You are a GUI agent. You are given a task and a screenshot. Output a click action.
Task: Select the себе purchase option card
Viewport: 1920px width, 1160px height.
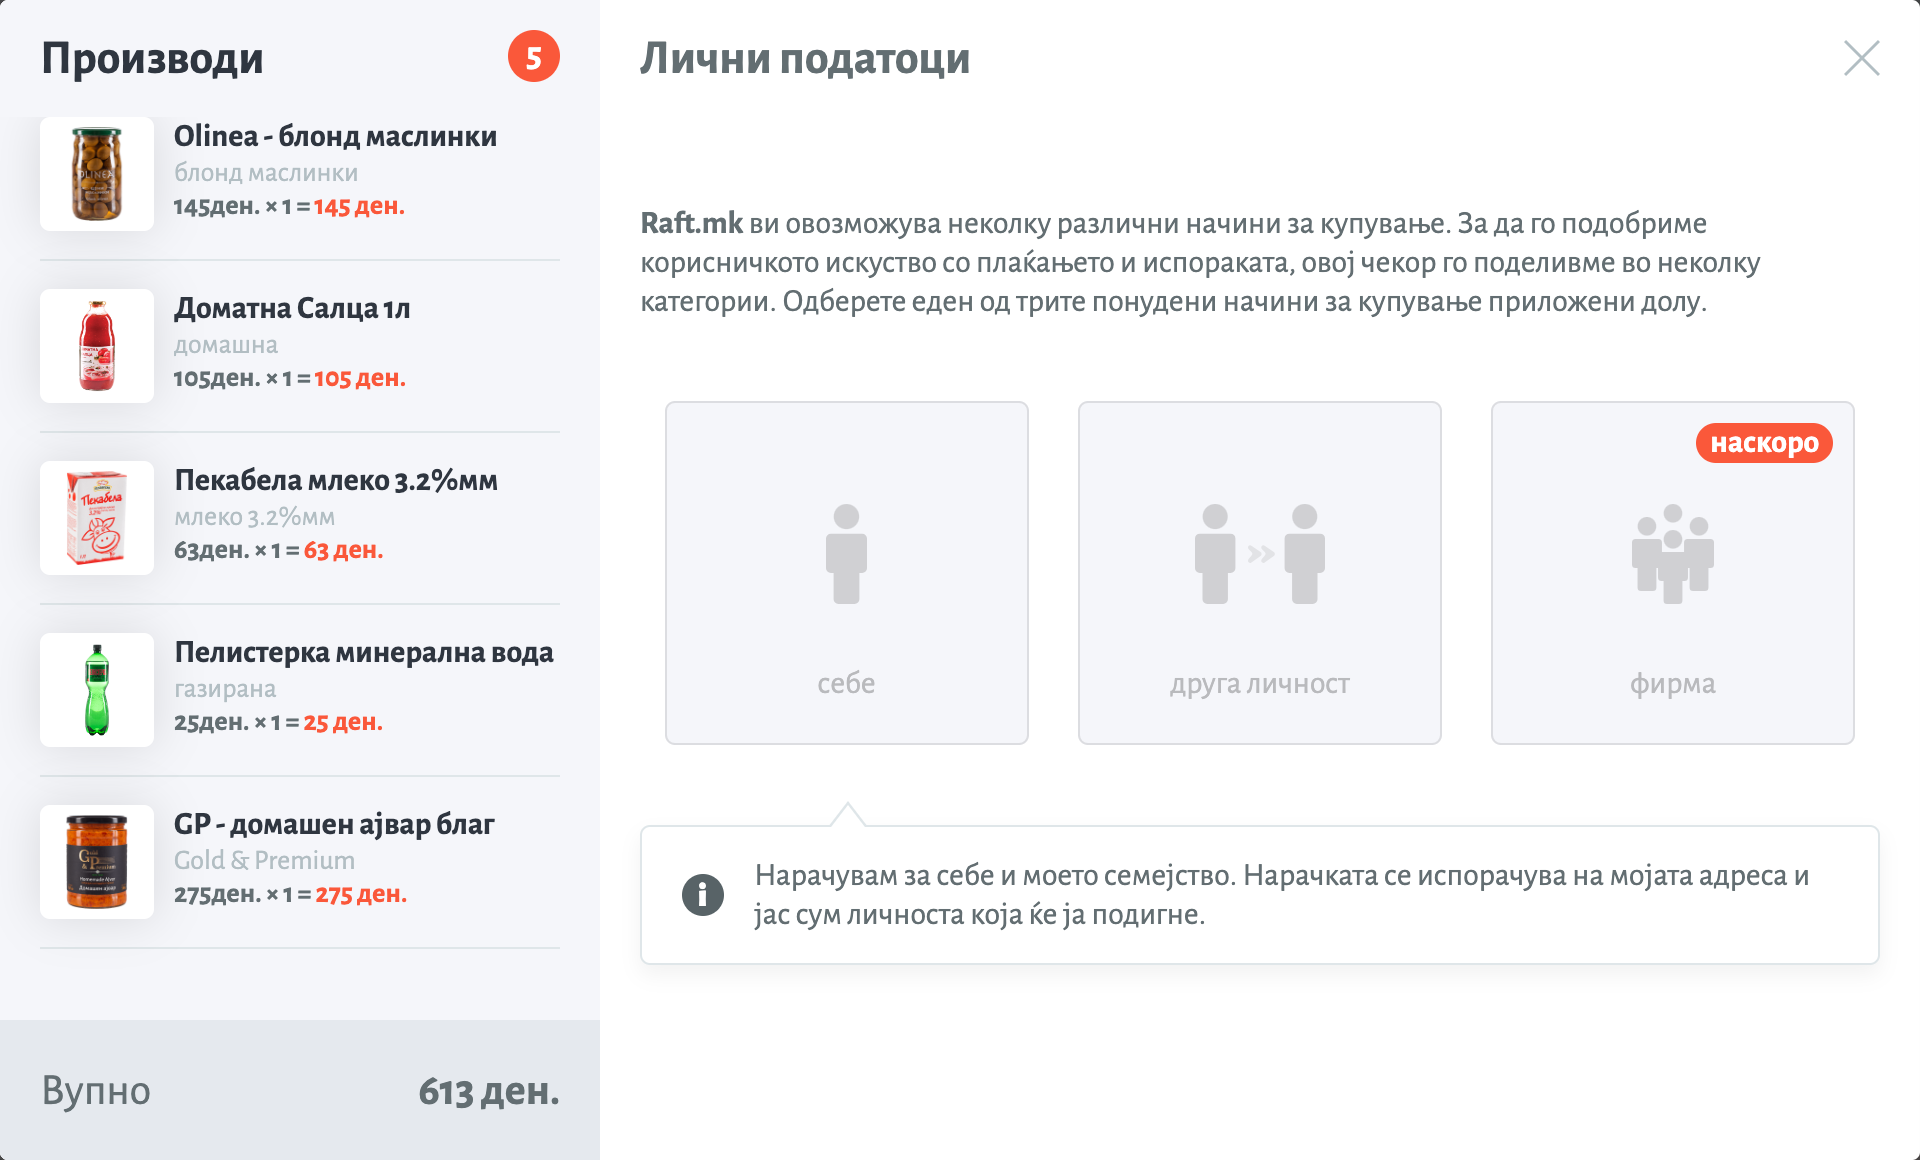click(847, 573)
